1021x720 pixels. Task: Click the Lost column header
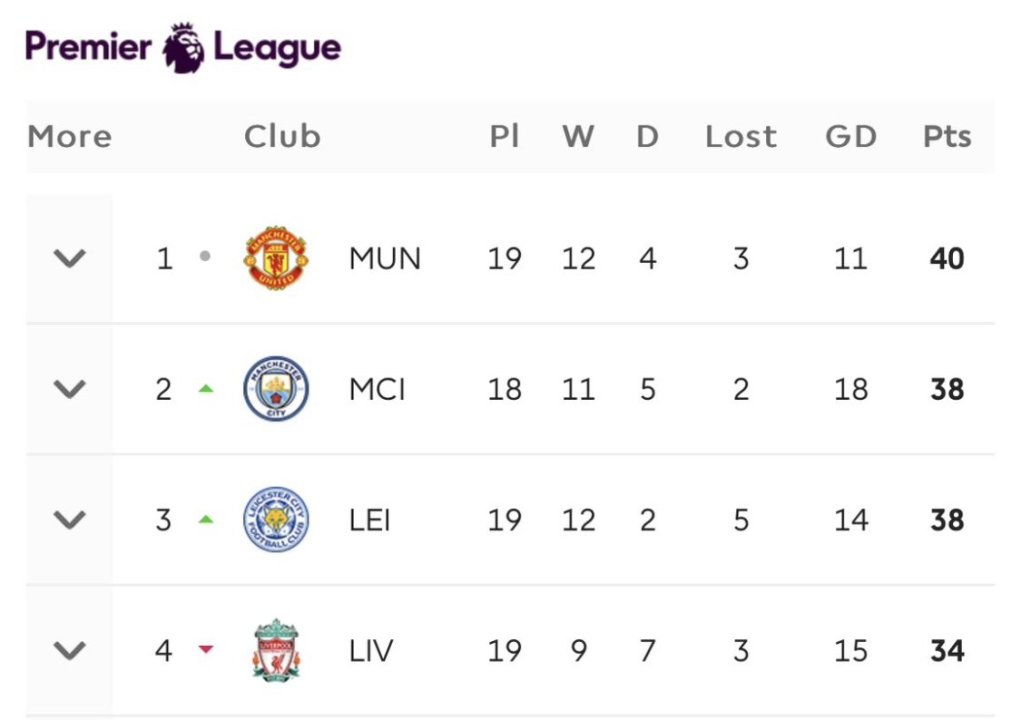[740, 136]
